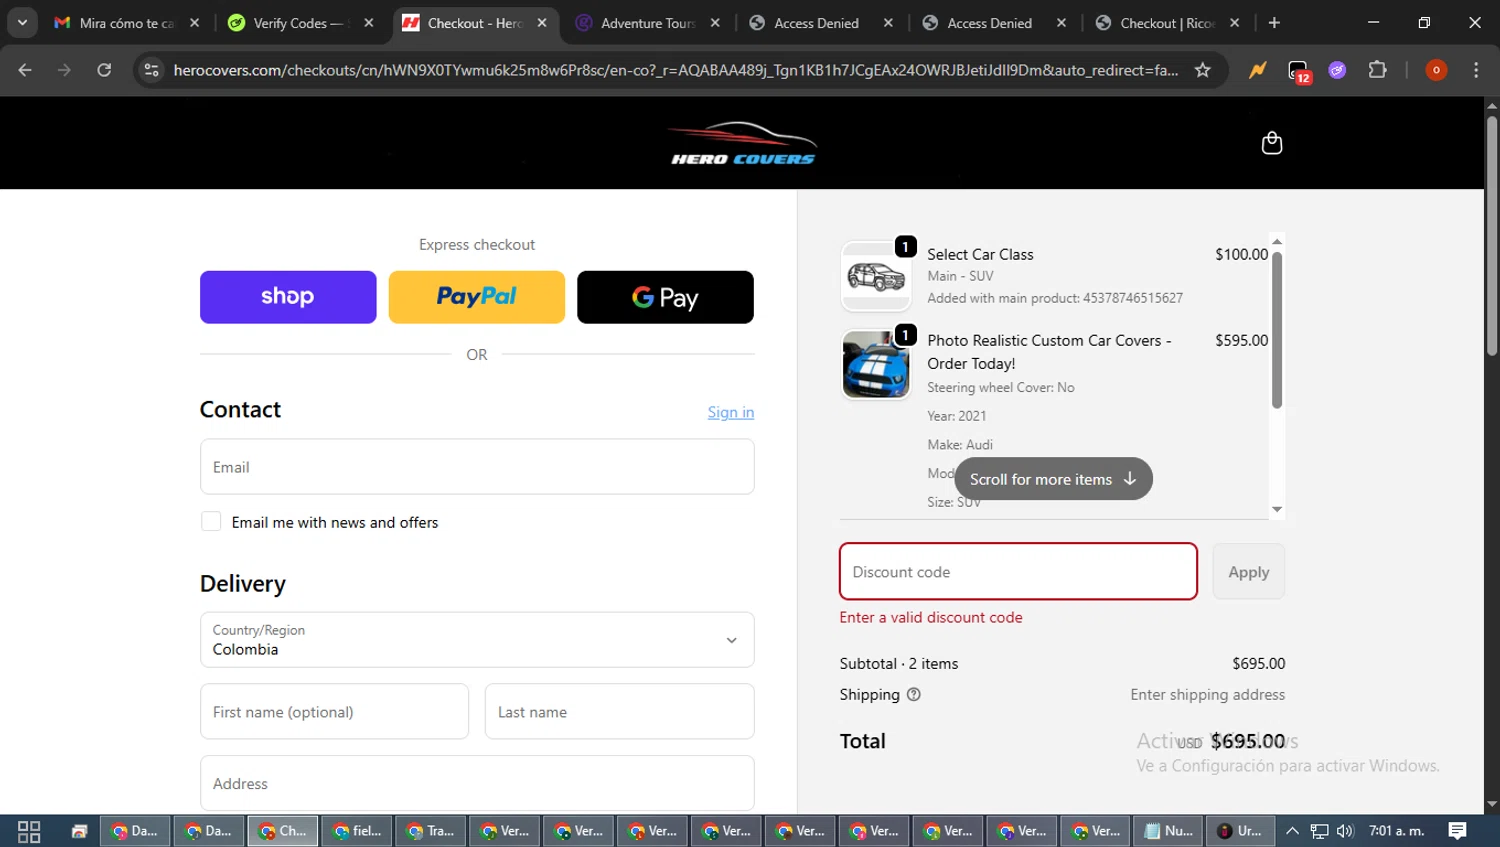The image size is (1500, 847).
Task: Open a new browser tab
Action: click(1274, 23)
